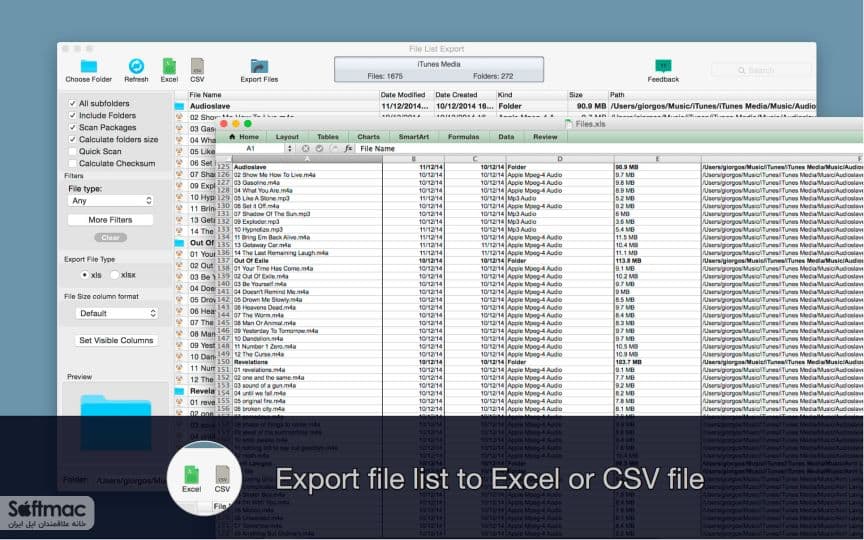Click the stepper beside the A1 name box
Image resolution: width=864 pixels, height=540 pixels.
pos(289,148)
